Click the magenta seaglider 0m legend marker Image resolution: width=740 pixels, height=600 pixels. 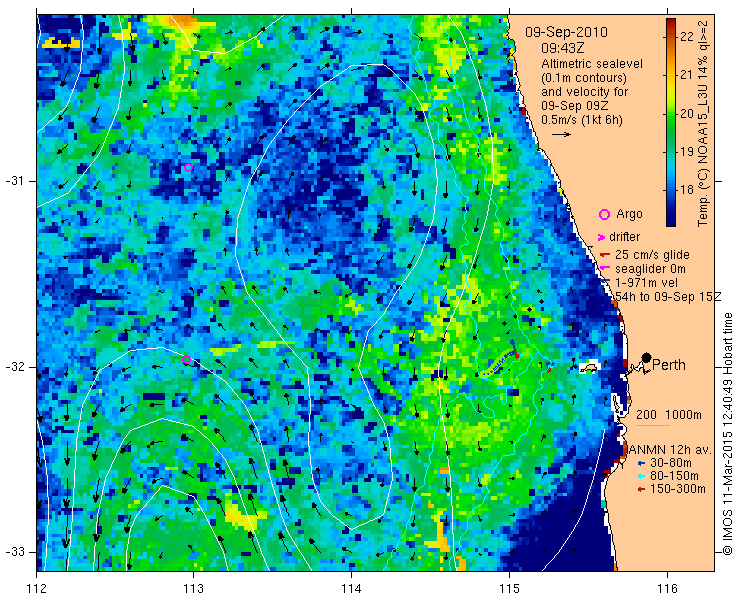coord(605,269)
